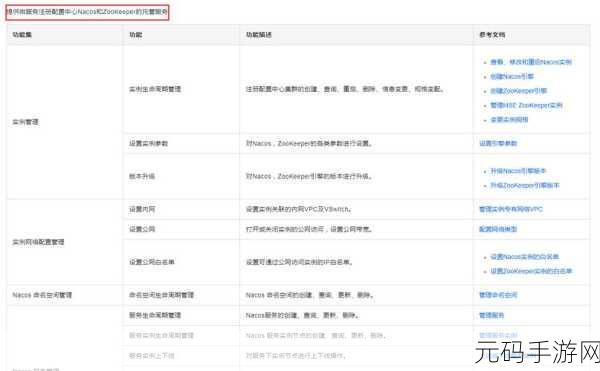This screenshot has width=600, height=371.
Task: Click the description starting 'Nacos 服务实例节点的创建'
Action: click(x=316, y=335)
